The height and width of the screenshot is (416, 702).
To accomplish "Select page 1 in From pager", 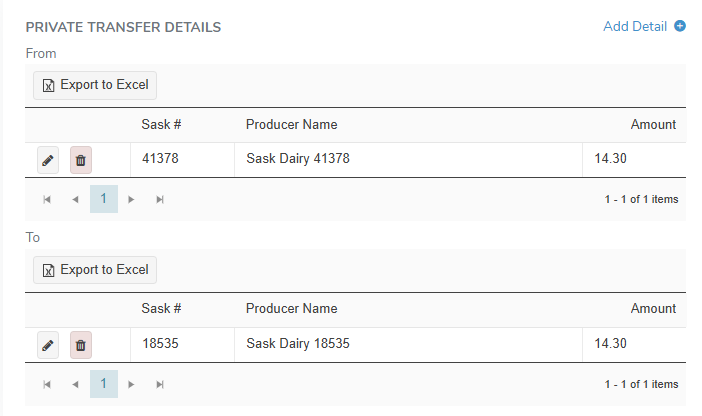I will [x=103, y=199].
